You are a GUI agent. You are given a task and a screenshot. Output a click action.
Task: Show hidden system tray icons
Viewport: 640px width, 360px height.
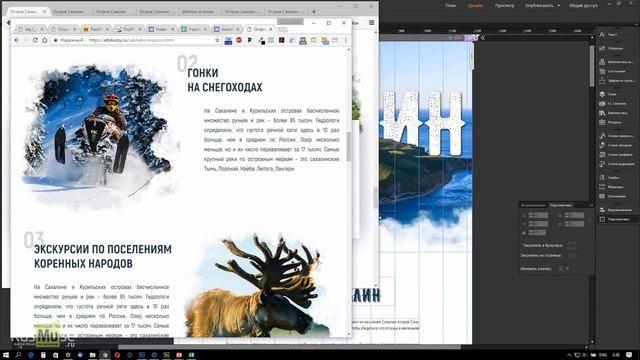(569, 355)
